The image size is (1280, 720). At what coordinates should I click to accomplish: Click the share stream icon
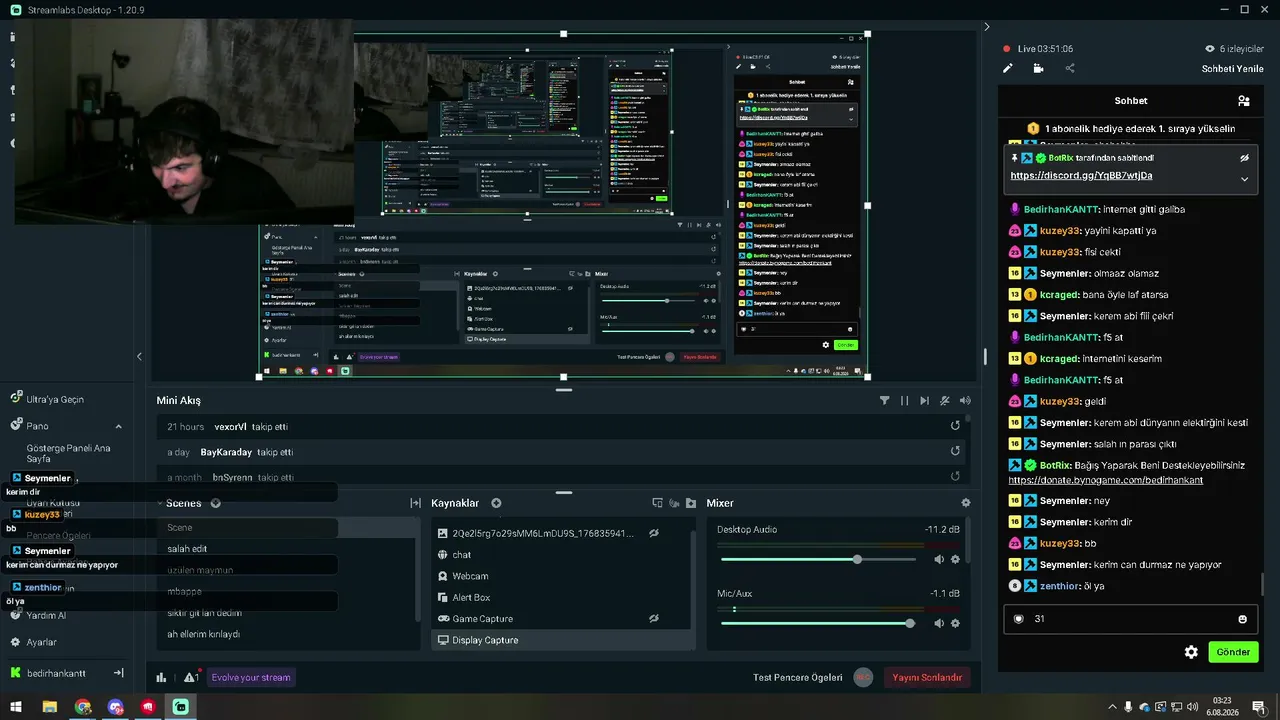tap(1069, 69)
